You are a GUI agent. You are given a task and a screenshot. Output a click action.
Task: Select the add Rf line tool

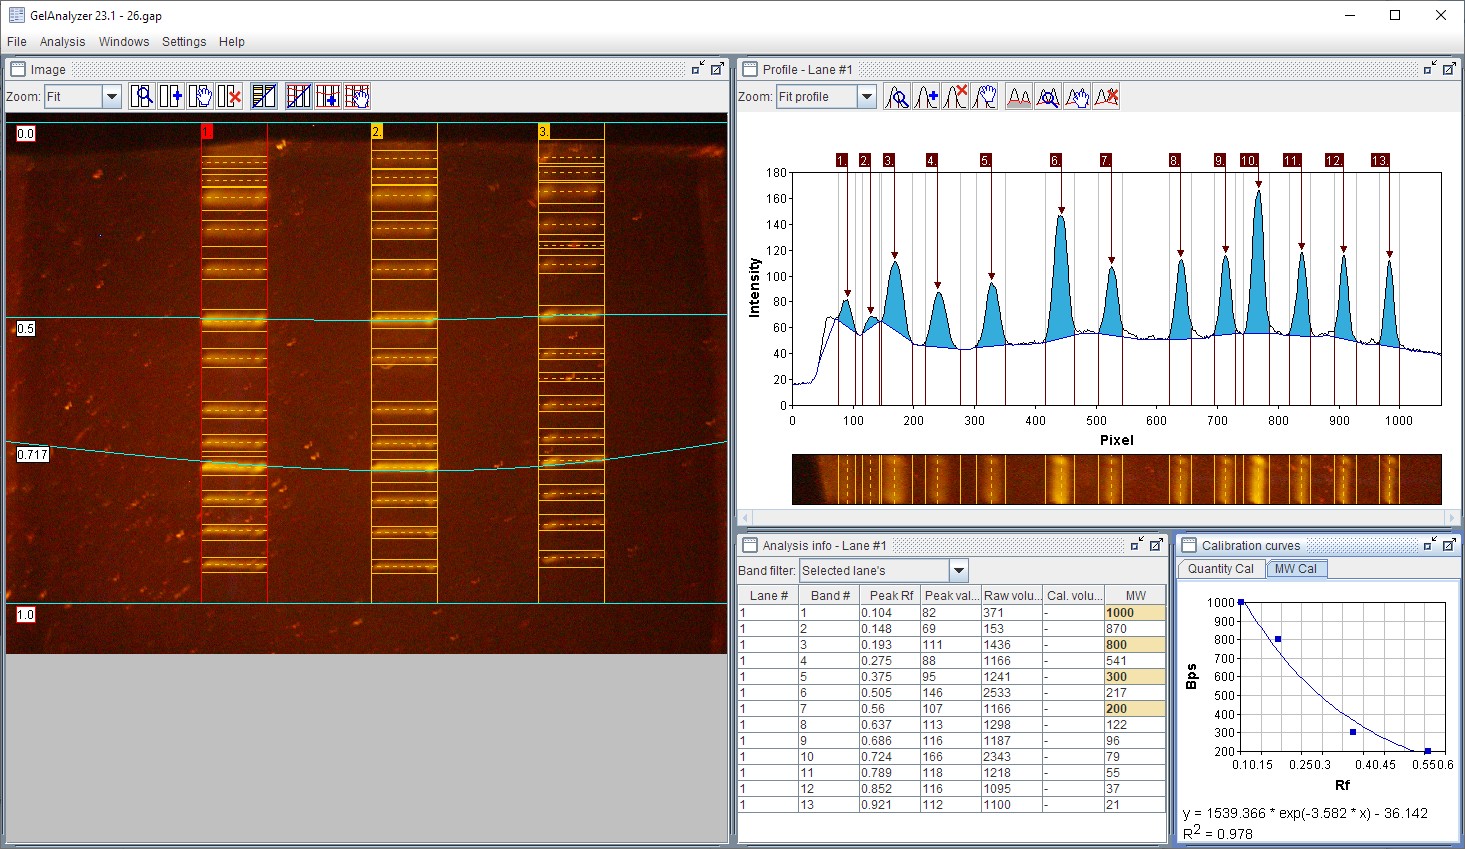tap(328, 96)
